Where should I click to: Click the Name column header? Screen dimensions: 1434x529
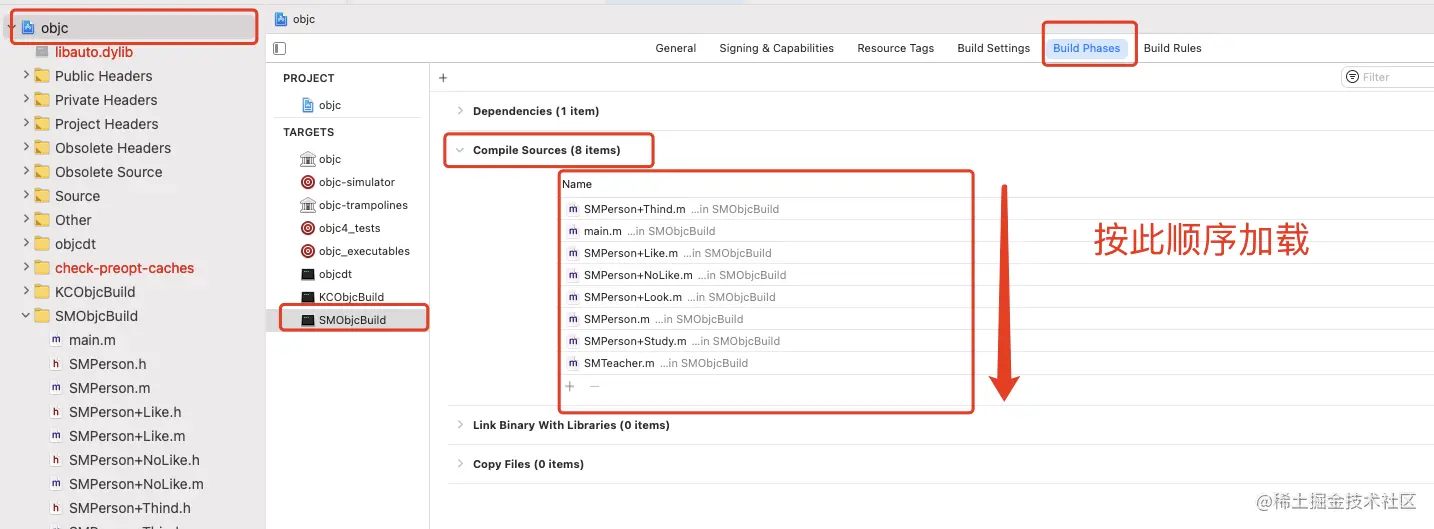[x=577, y=184]
